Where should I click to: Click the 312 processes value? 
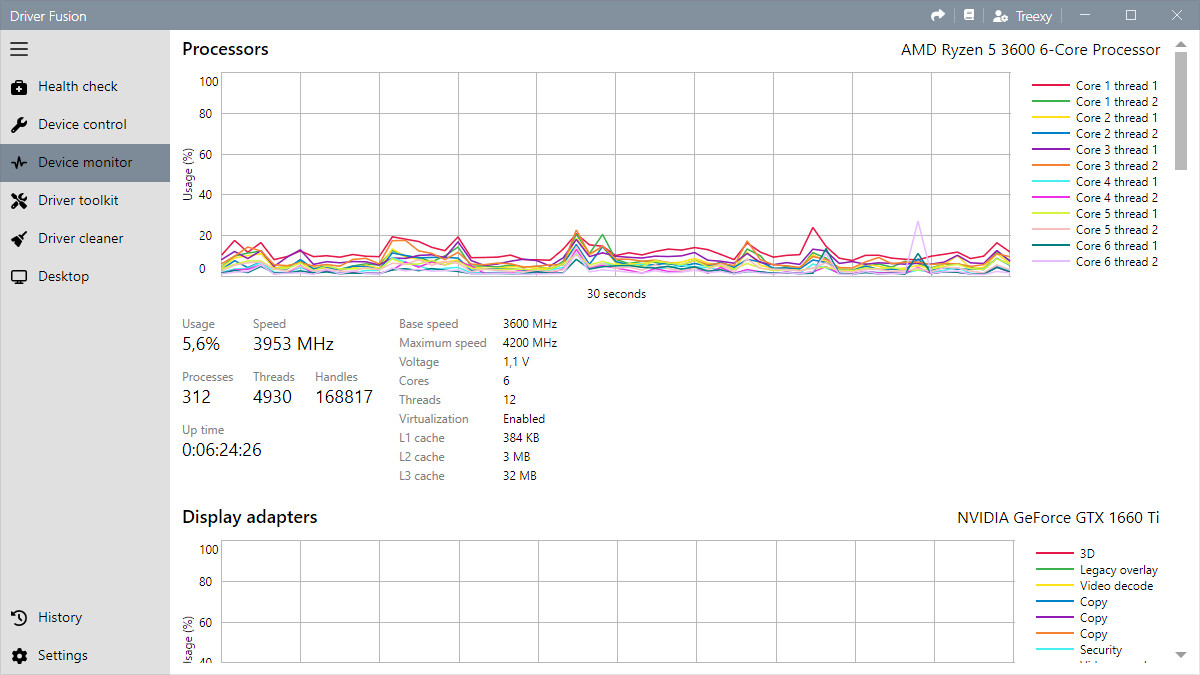coord(196,397)
